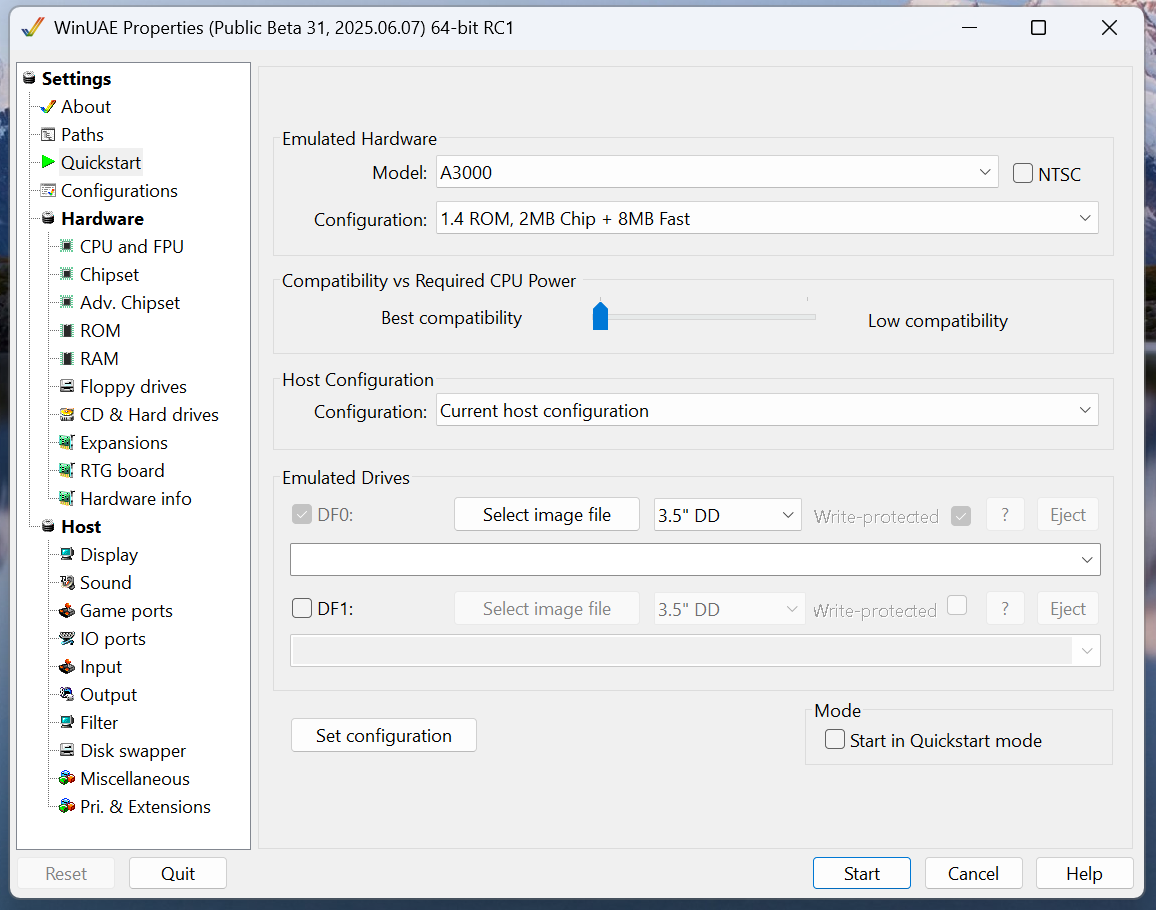Click the CD & Hard drives icon
Viewport: 1156px width, 910px height.
(x=66, y=414)
